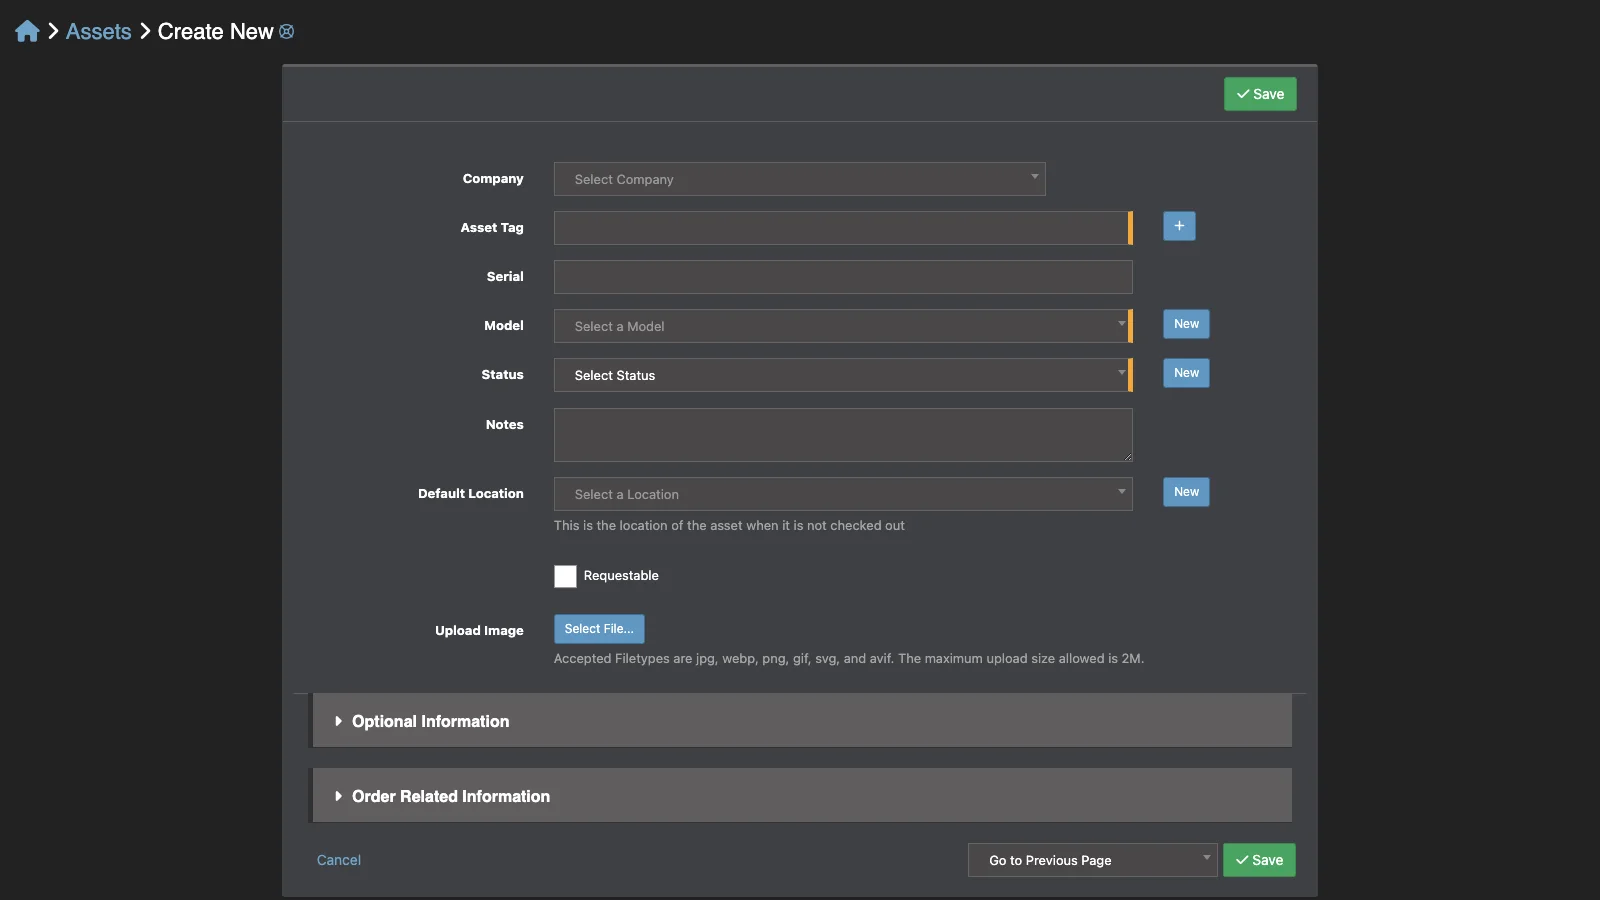Click the Asset Tag field label
This screenshot has height=900, width=1600.
pos(492,228)
